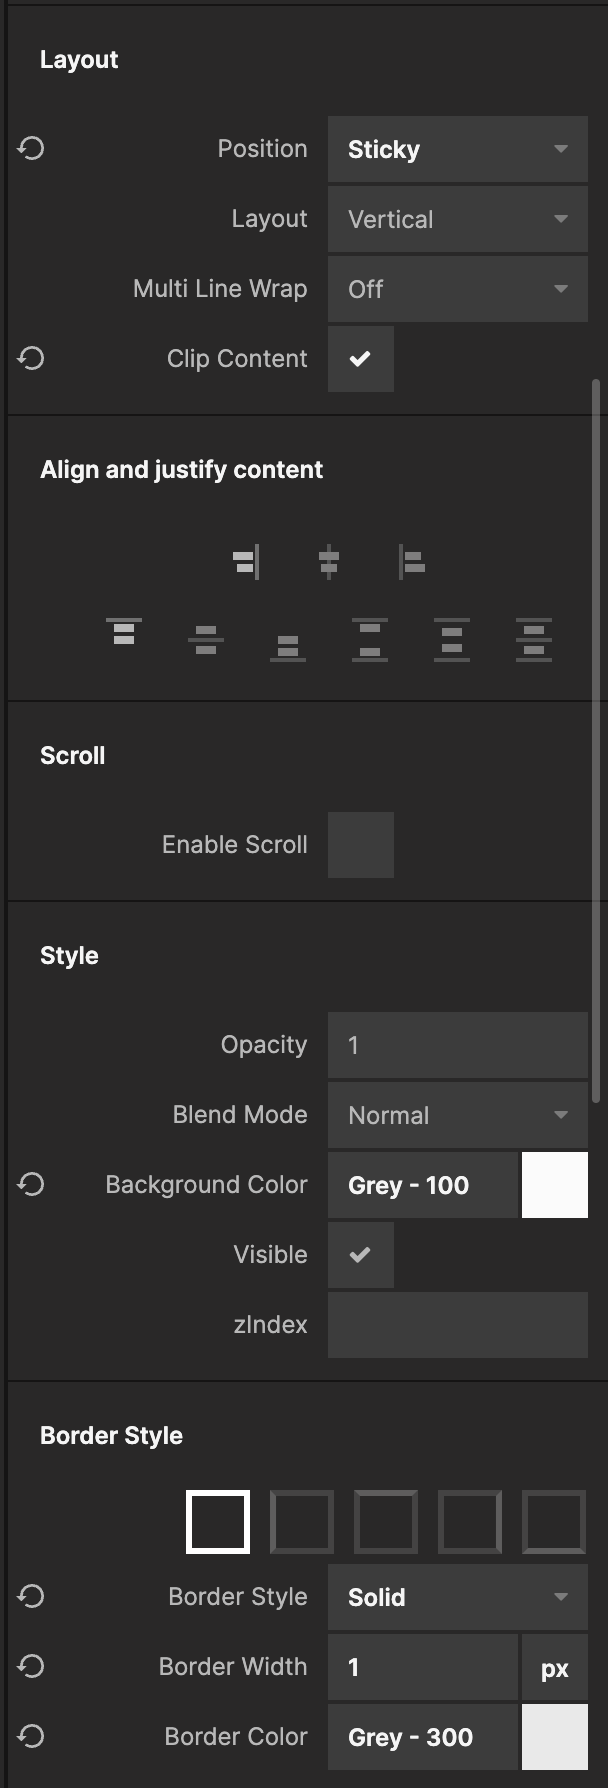Open the Blend Mode dropdown
This screenshot has height=1788, width=608.
point(457,1115)
